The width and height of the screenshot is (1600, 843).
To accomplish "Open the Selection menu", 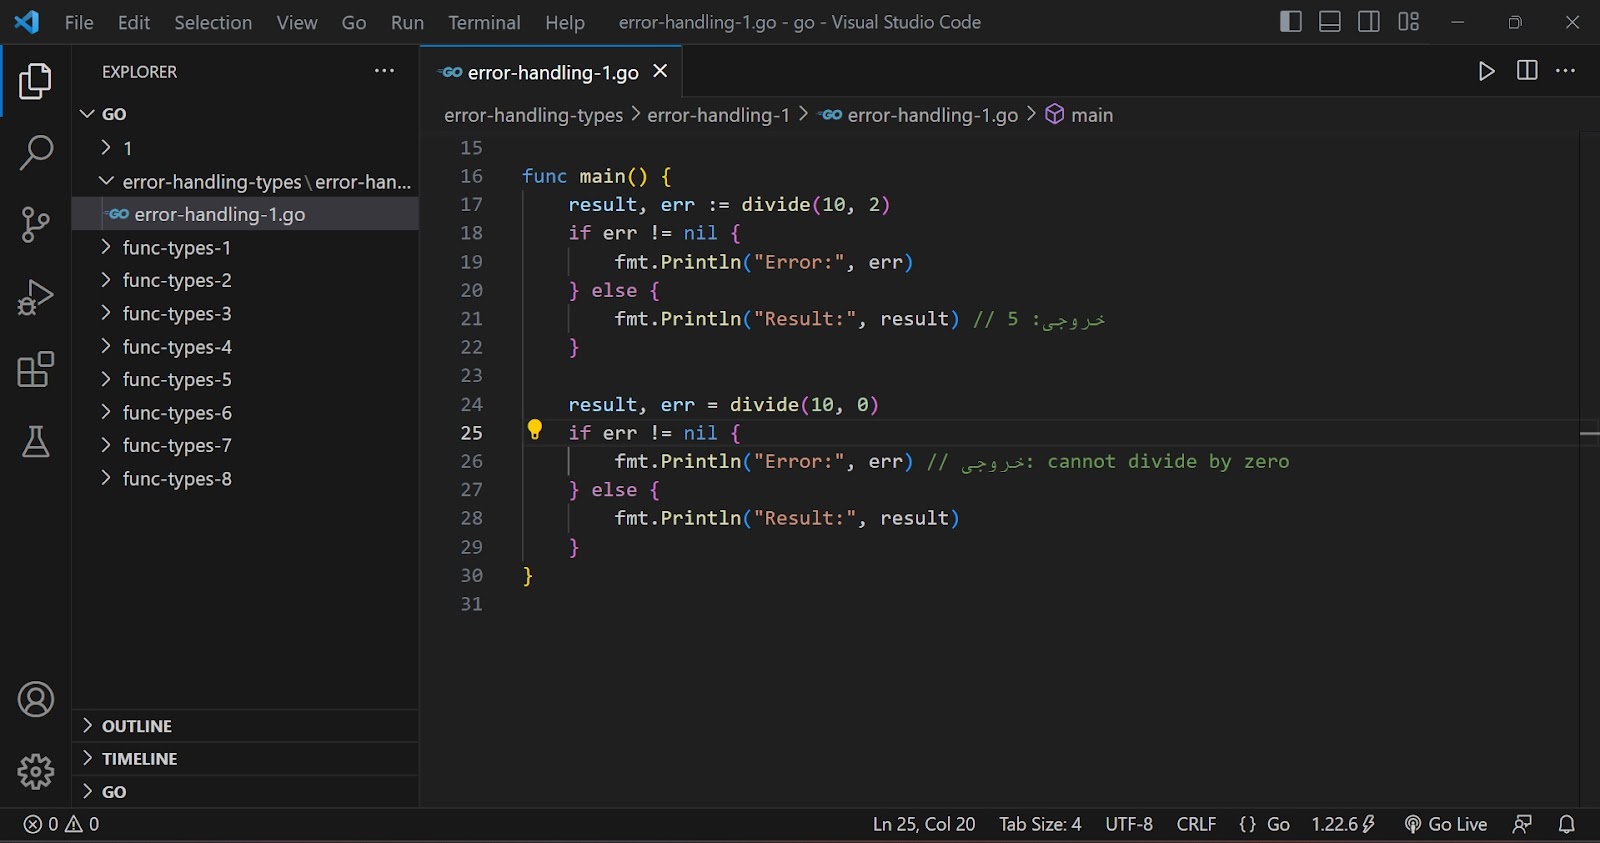I will (x=213, y=22).
